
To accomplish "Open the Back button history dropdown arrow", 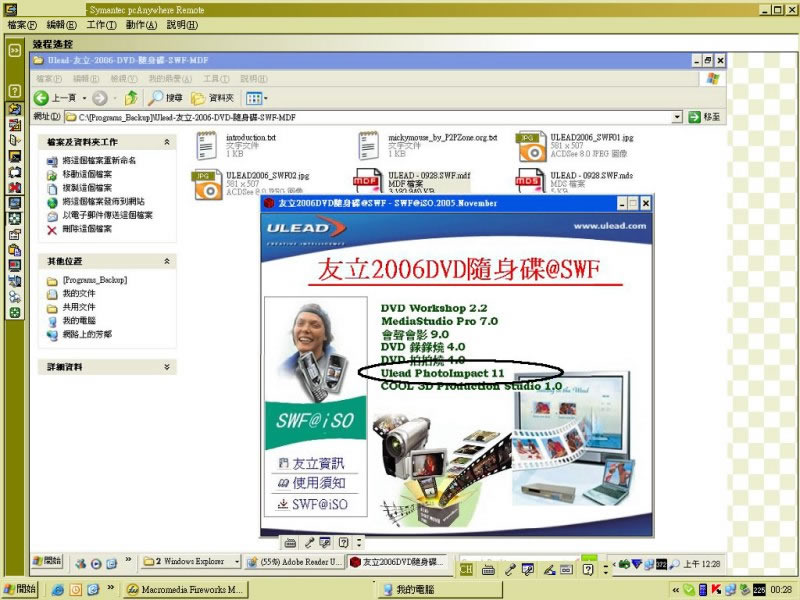I will click(84, 98).
